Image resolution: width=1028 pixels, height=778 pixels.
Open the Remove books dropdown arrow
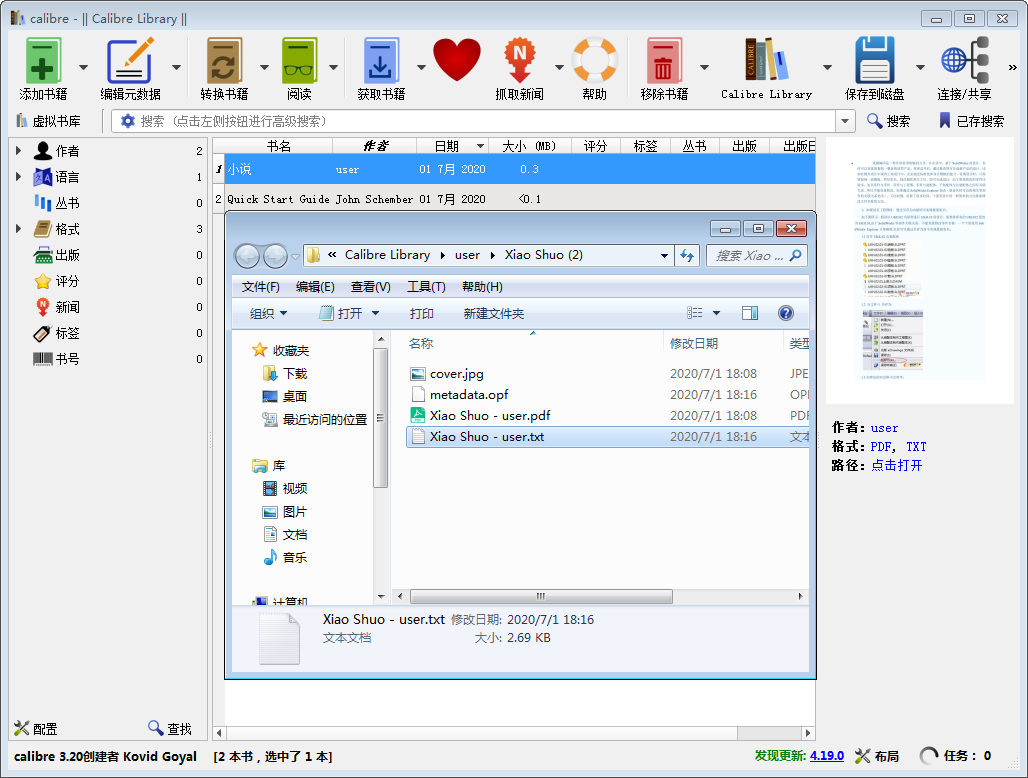(x=704, y=67)
